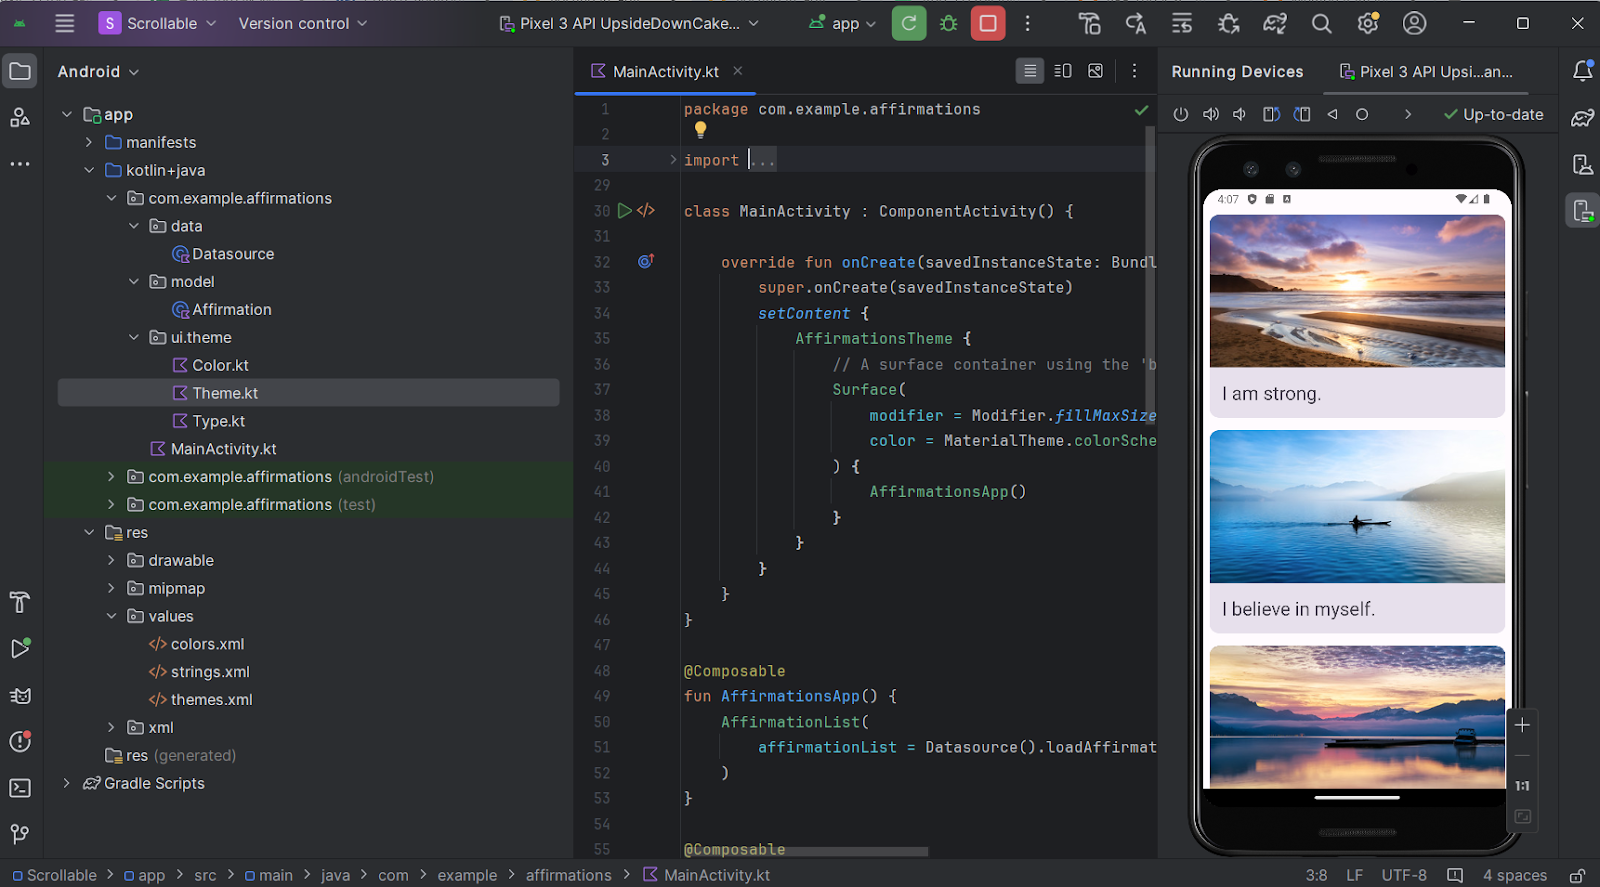Open the Search Everywhere magnifier
The image size is (1600, 887).
[x=1321, y=23]
